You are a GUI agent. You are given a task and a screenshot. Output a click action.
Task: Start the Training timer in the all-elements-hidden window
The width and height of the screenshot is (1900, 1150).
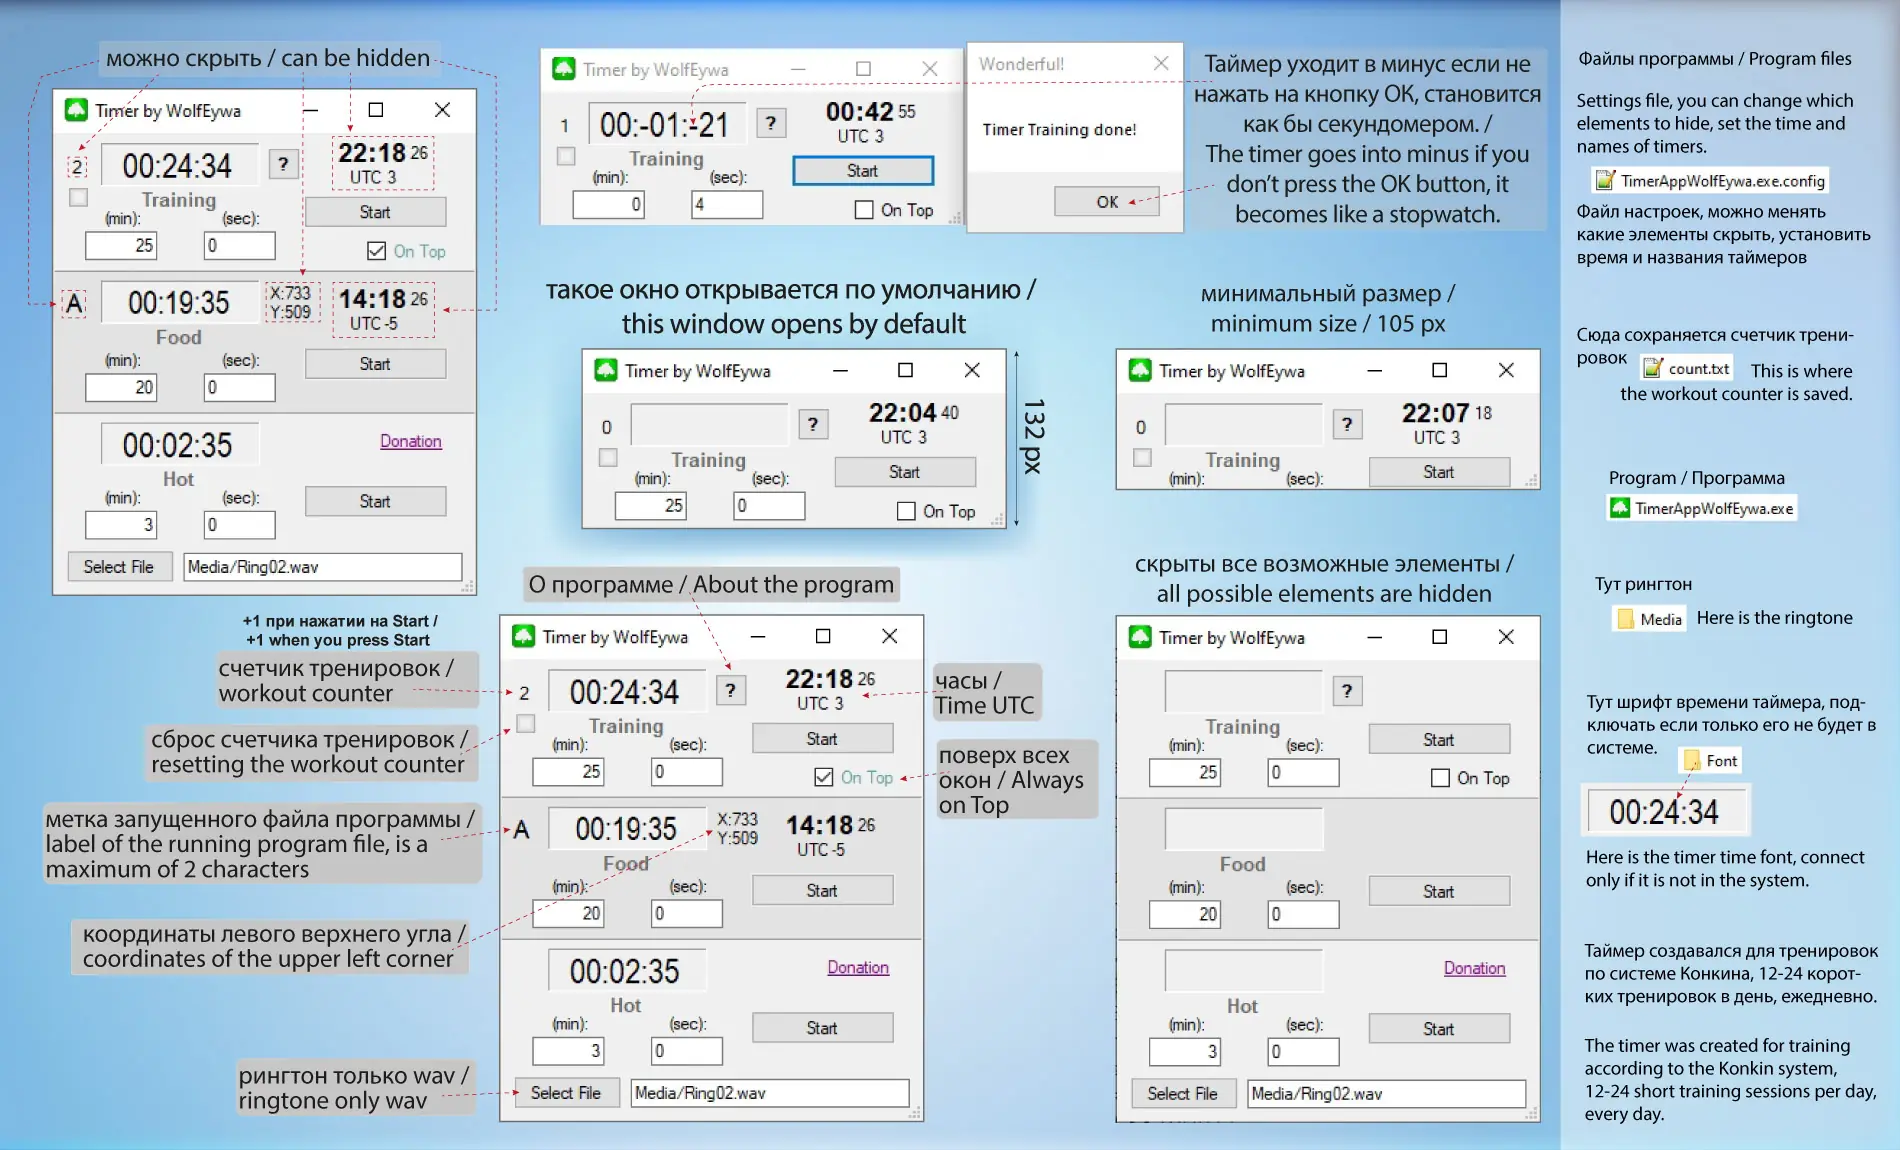(x=1439, y=740)
